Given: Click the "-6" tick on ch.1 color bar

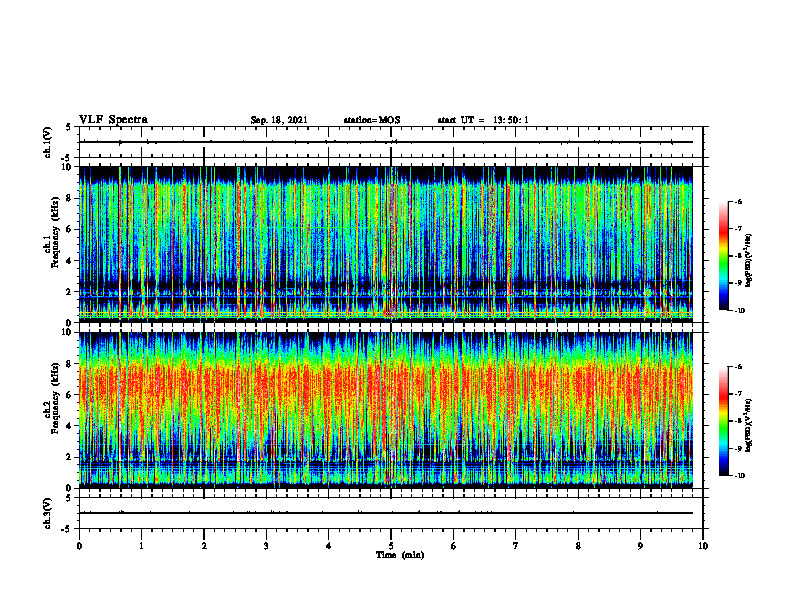Looking at the screenshot, I should click(738, 201).
